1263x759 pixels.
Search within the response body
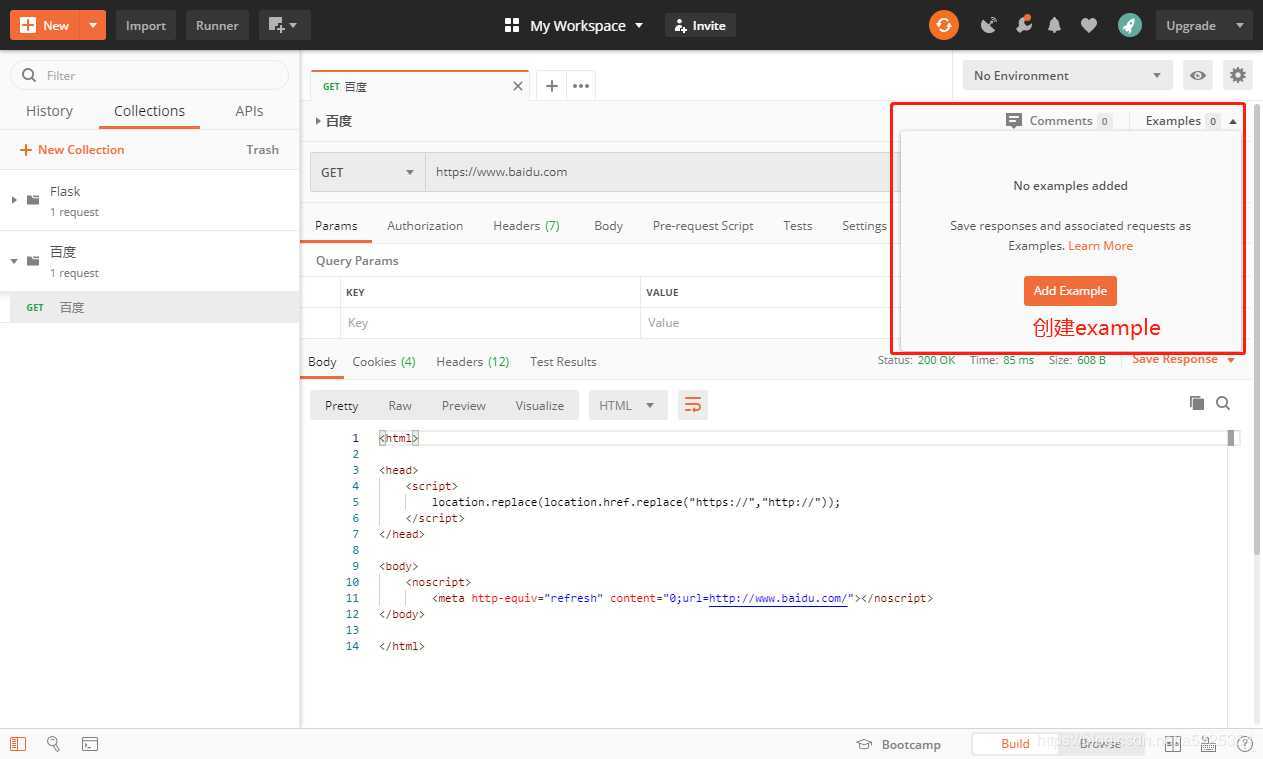1223,403
